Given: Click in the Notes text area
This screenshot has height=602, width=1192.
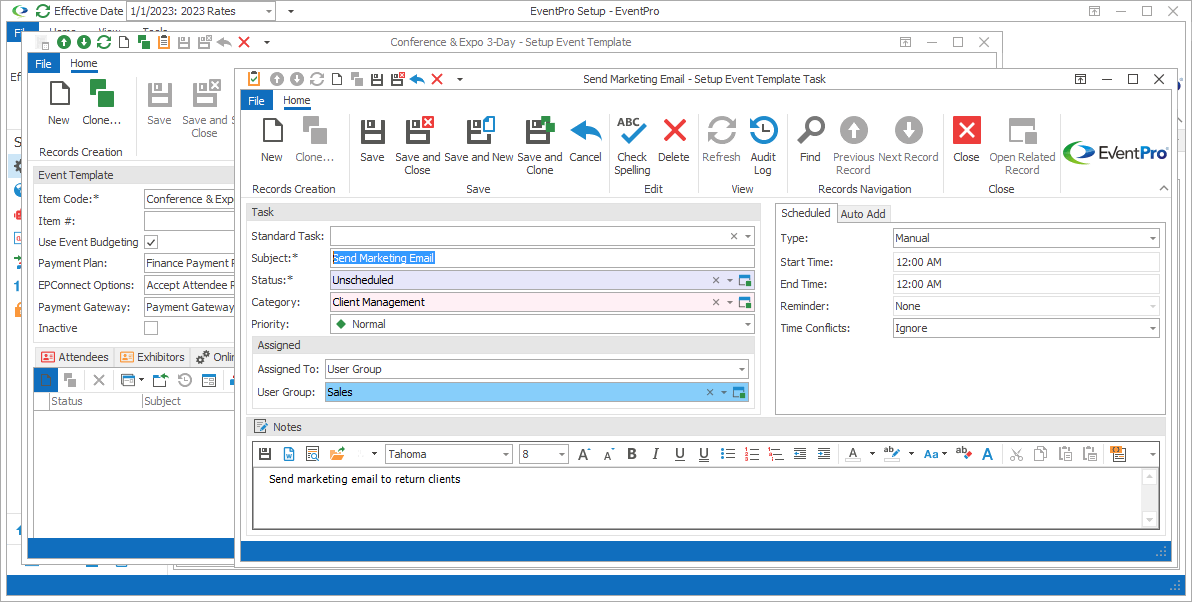Looking at the screenshot, I should (698, 498).
